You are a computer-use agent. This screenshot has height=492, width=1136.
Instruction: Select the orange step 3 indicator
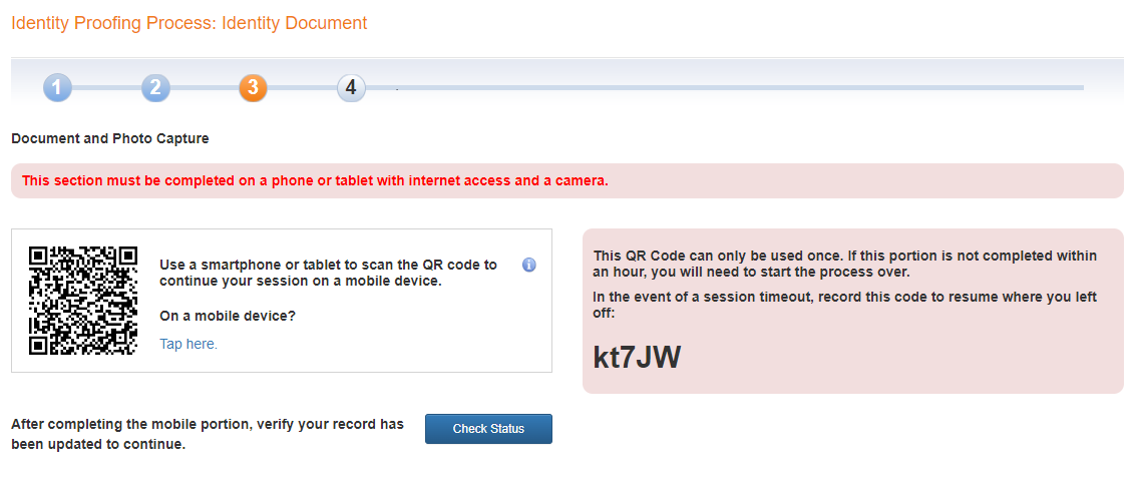[x=253, y=88]
